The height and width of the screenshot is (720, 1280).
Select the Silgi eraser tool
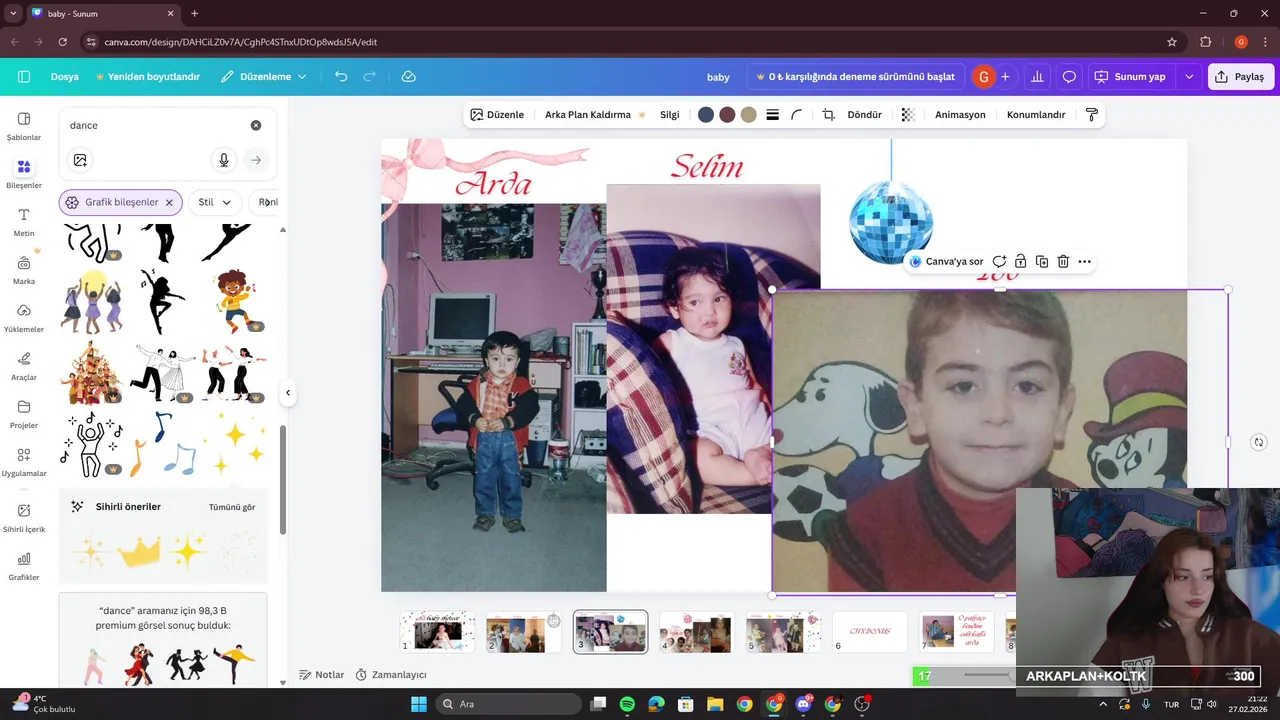pos(670,115)
